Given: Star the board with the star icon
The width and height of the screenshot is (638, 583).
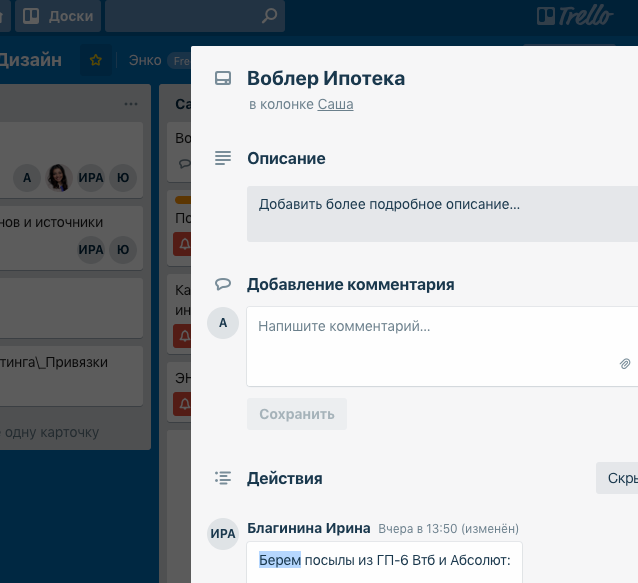Looking at the screenshot, I should point(96,60).
